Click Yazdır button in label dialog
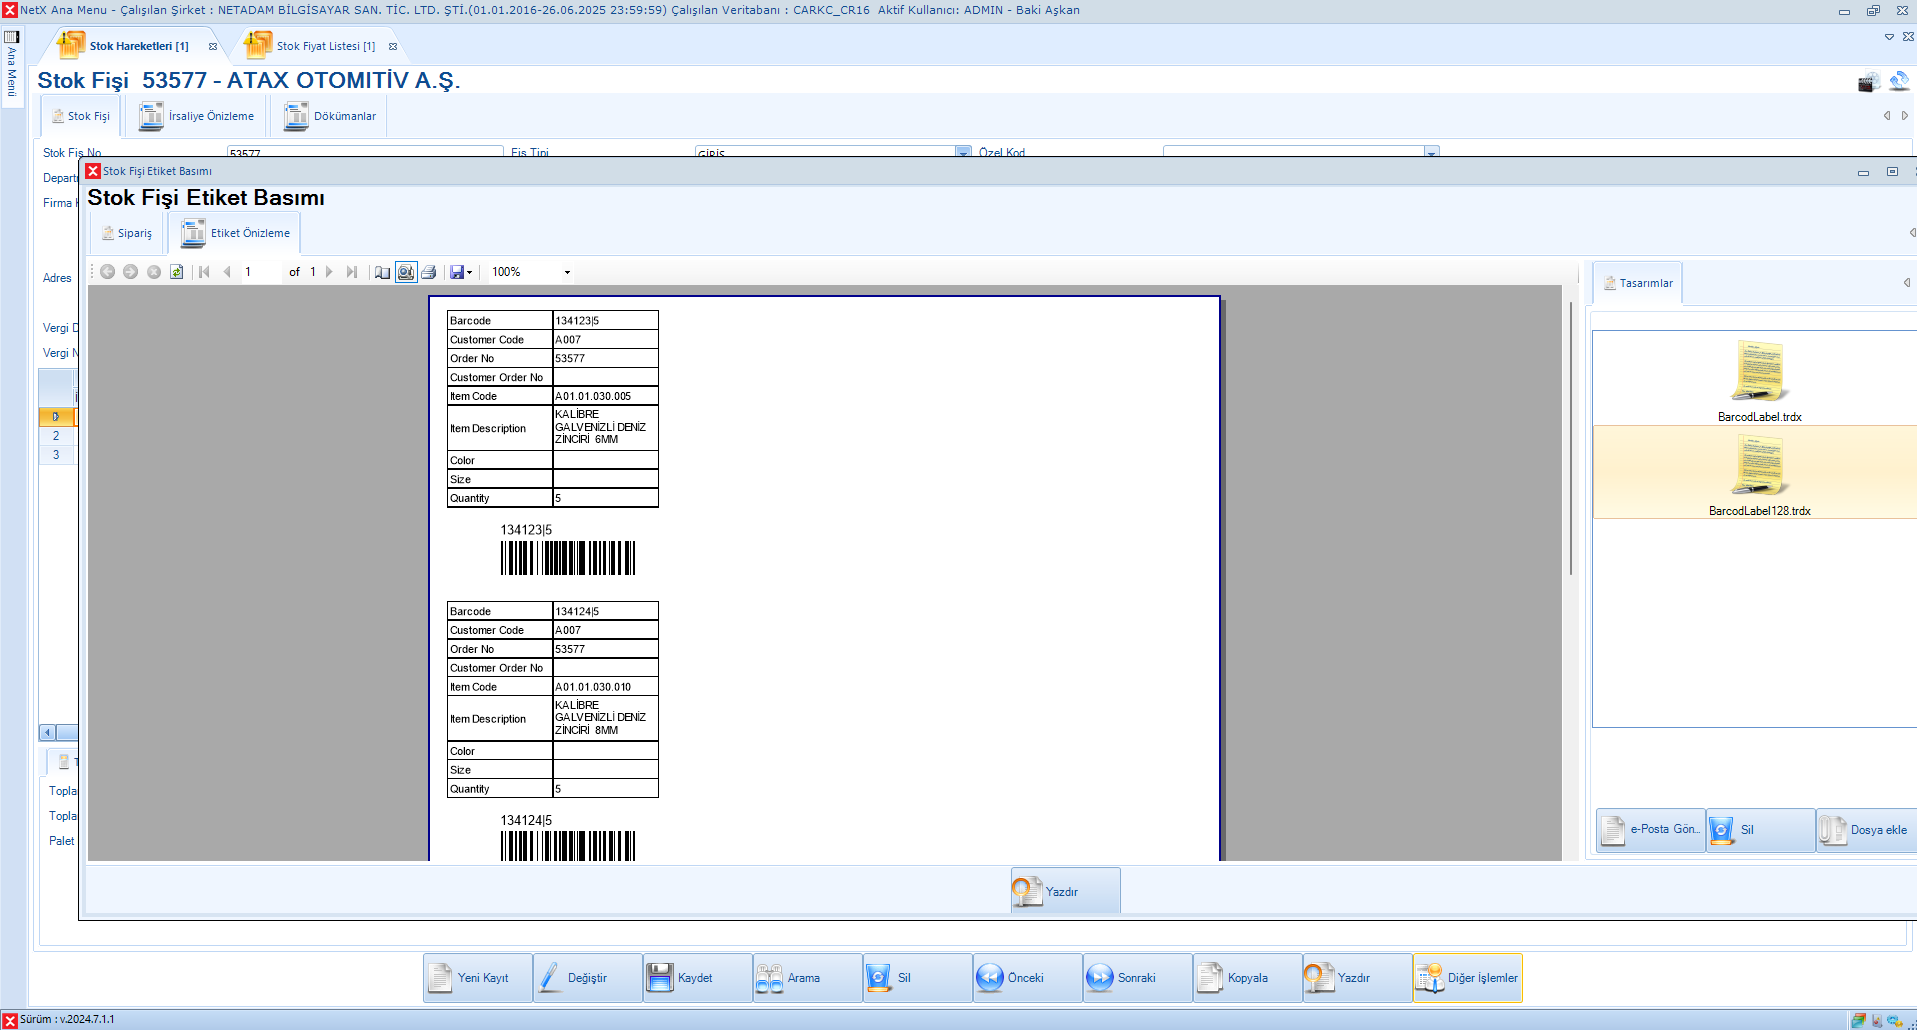 click(1065, 891)
